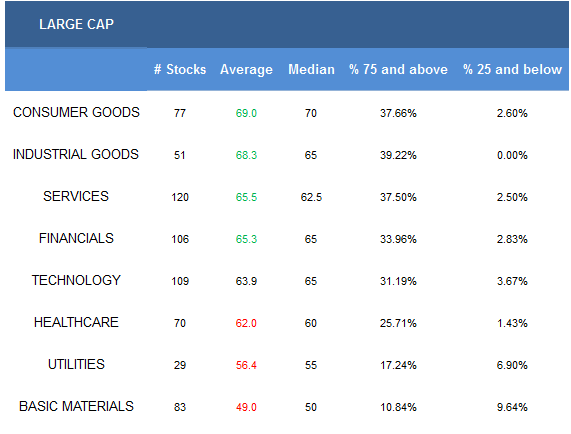571x434 pixels.
Task: Select the CONSUMER GOODS row label
Action: point(76,112)
